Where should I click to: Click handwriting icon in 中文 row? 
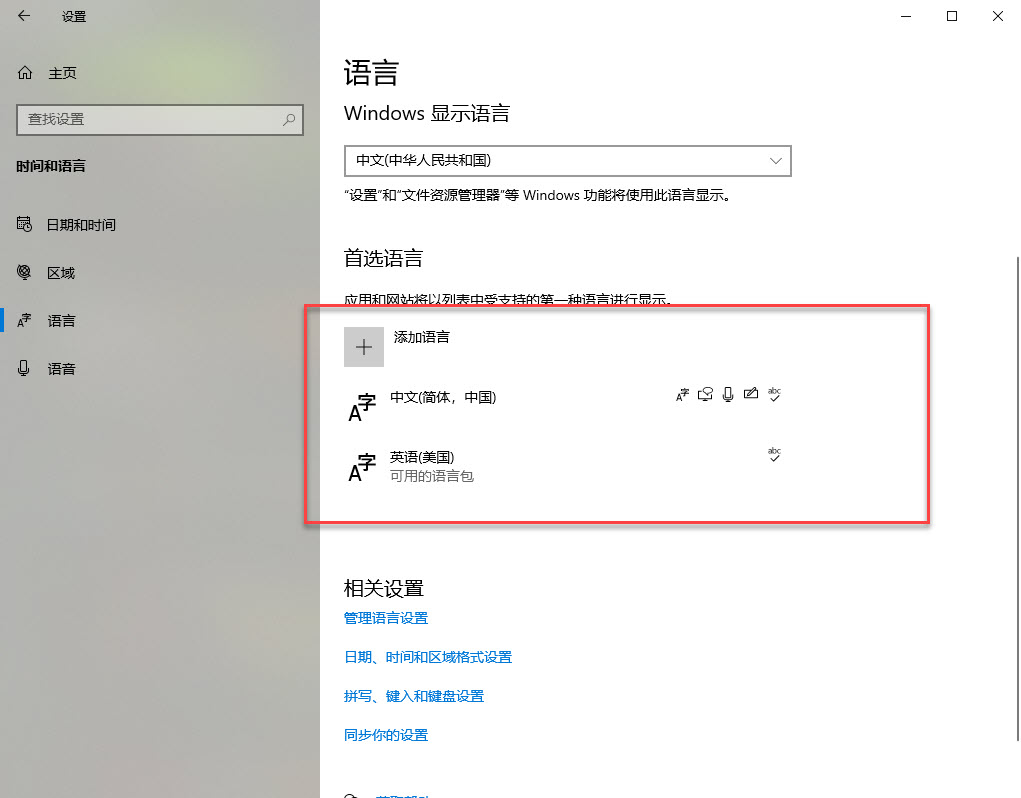[751, 393]
